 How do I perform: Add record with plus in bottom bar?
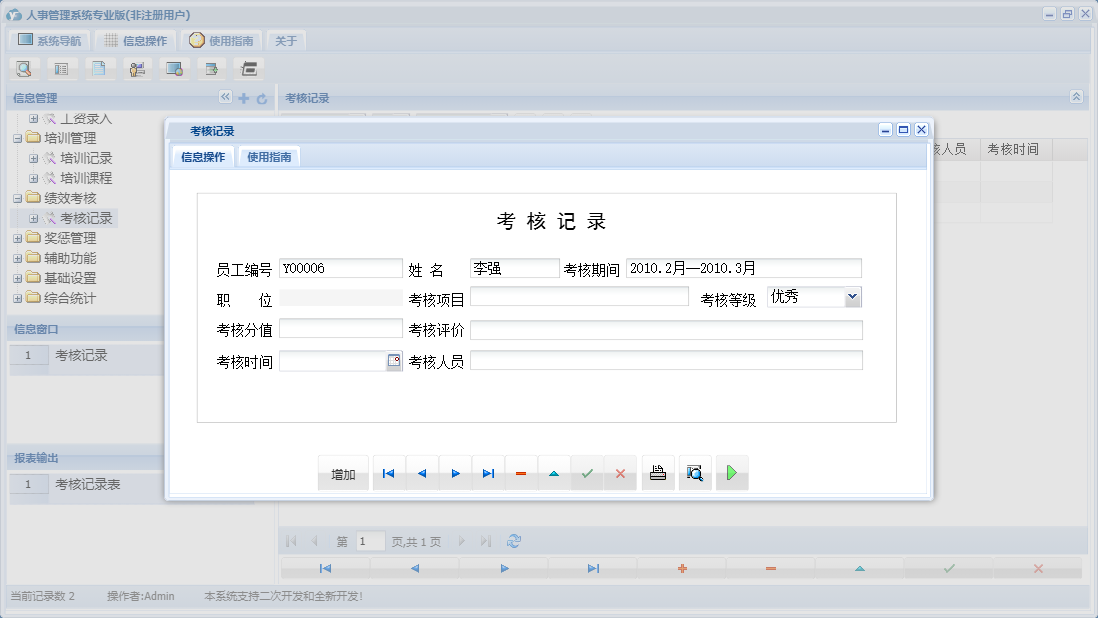point(682,568)
